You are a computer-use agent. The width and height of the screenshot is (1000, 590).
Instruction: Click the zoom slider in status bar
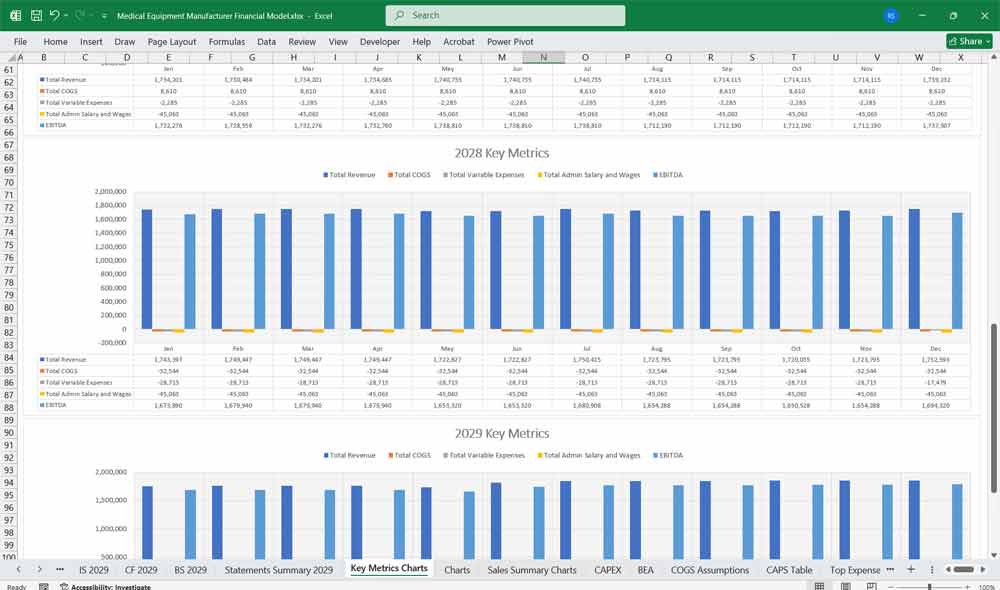[930, 586]
